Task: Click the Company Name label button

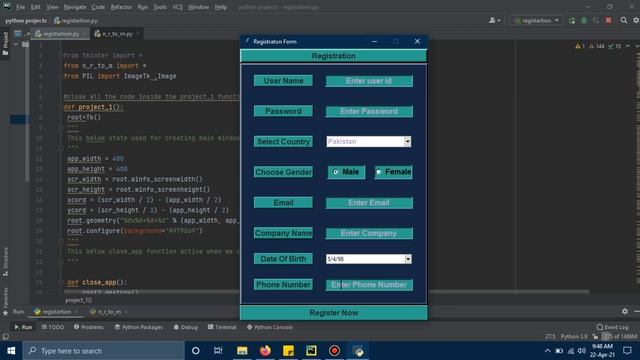Action: [x=283, y=233]
